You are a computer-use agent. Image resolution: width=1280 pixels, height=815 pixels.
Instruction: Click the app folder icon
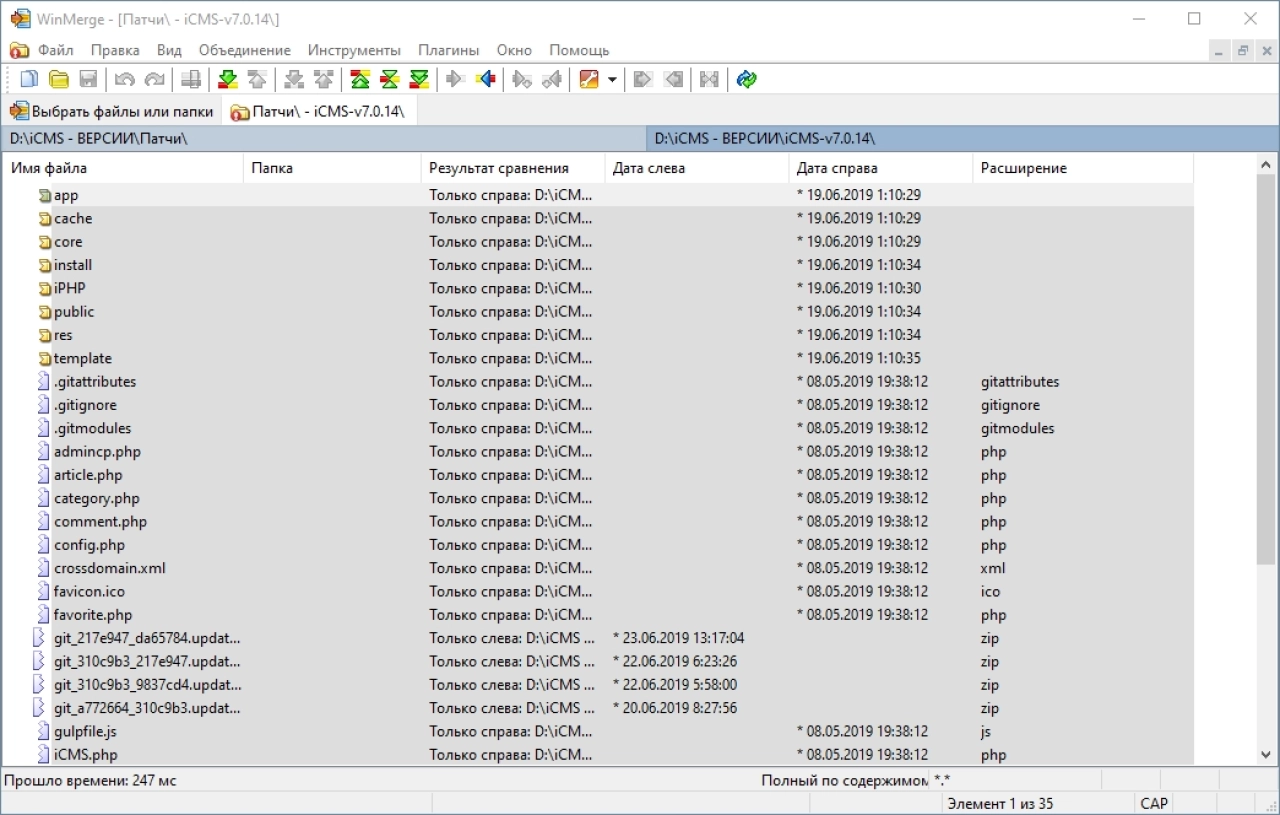point(45,195)
